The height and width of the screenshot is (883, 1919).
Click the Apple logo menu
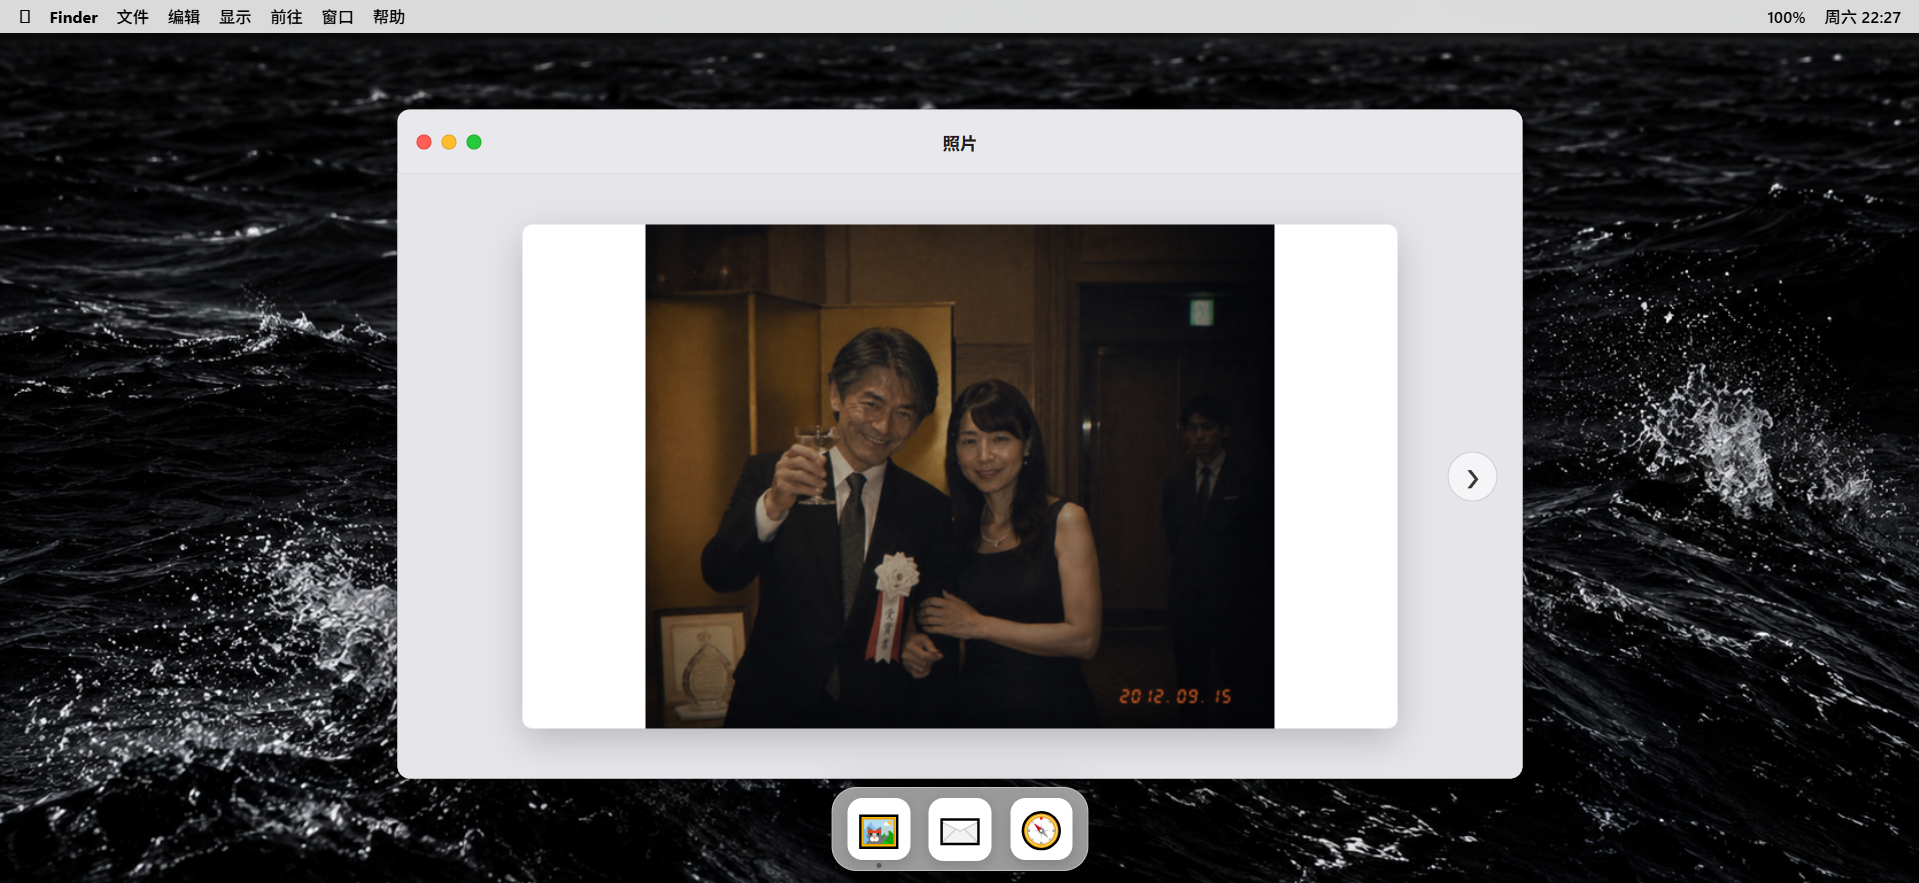(x=25, y=17)
